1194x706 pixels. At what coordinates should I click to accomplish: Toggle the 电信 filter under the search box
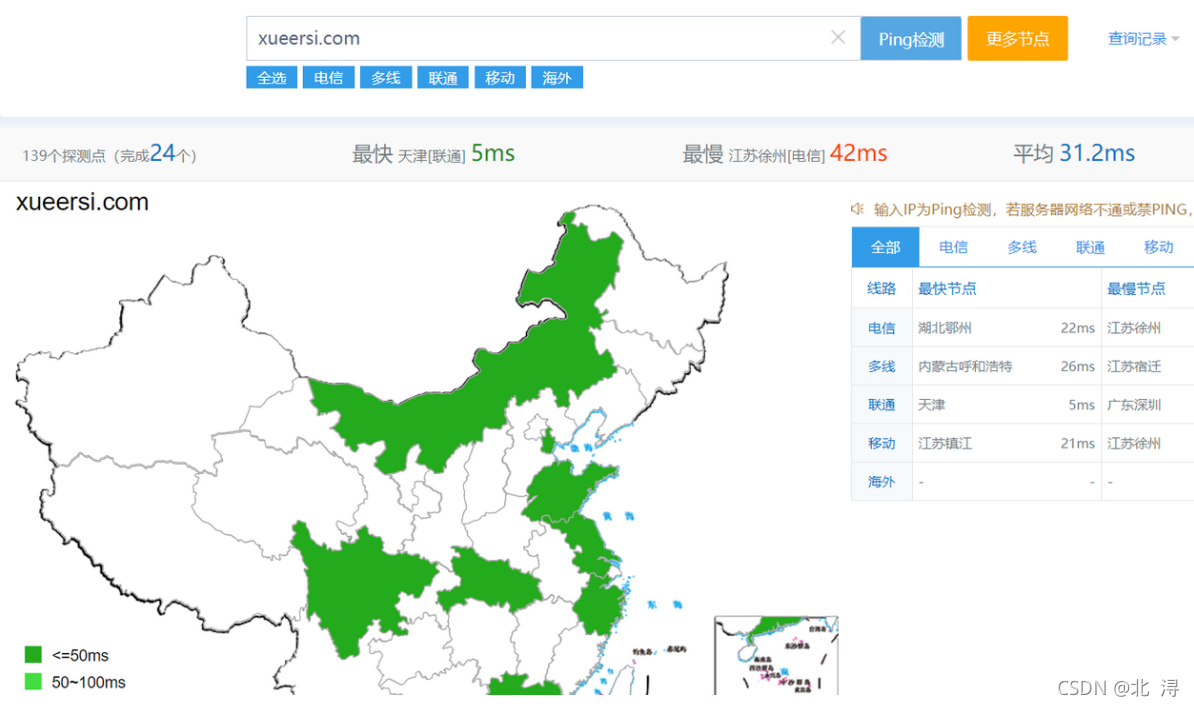pyautogui.click(x=329, y=78)
